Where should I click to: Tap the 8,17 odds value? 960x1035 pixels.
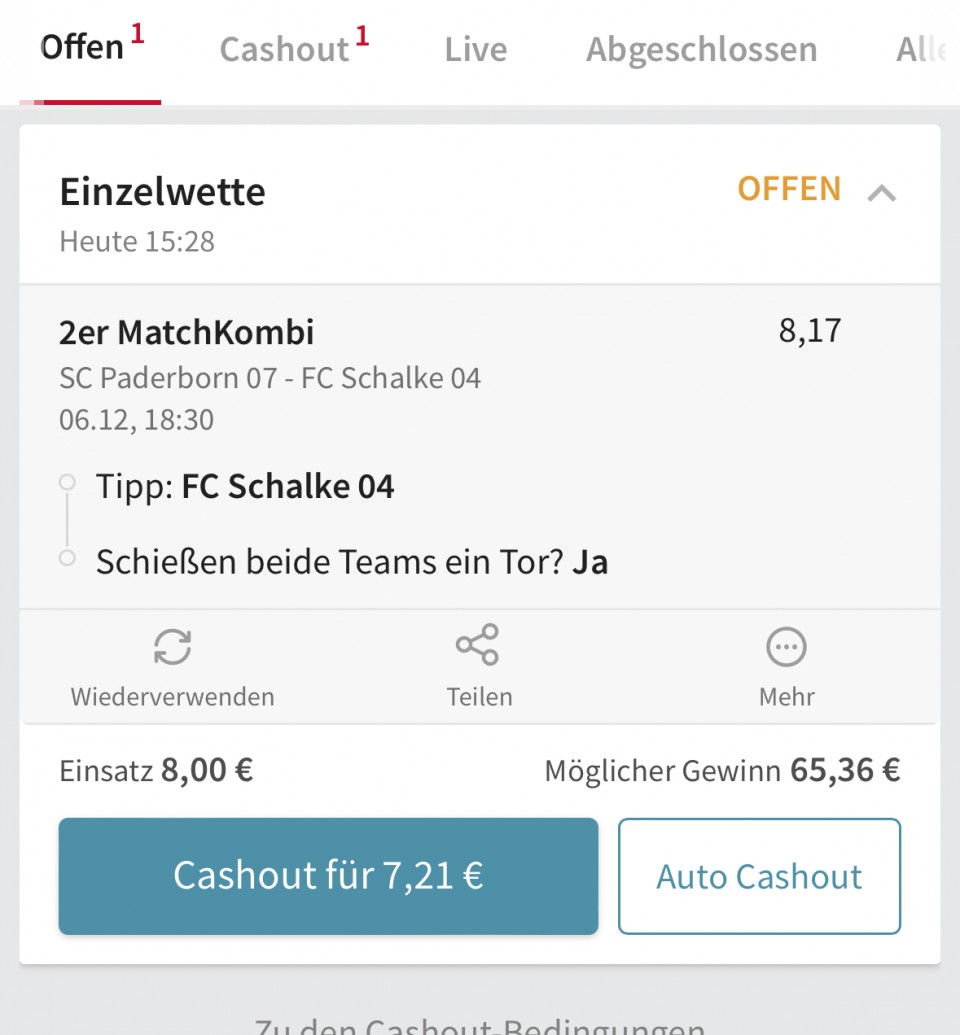click(x=809, y=331)
